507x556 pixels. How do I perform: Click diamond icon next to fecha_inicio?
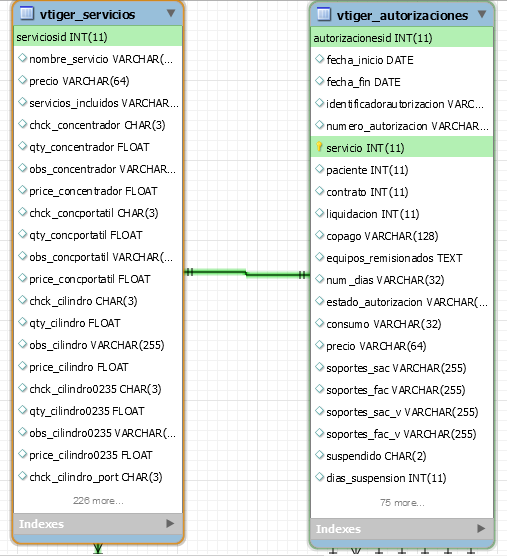click(319, 59)
